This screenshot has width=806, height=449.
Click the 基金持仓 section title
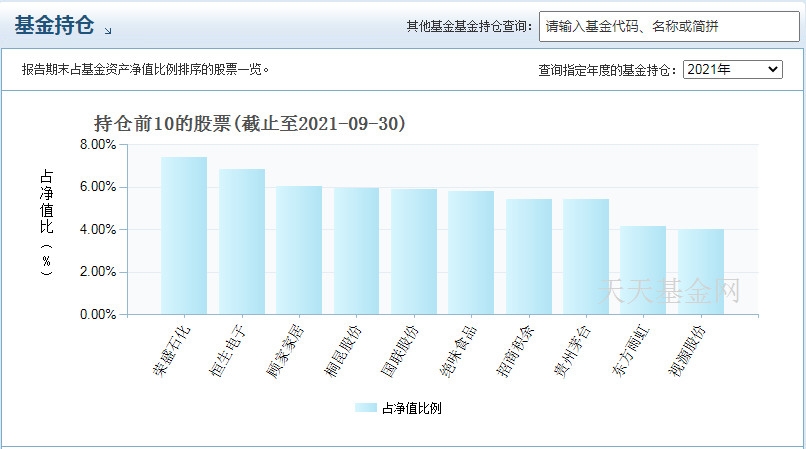coord(54,26)
